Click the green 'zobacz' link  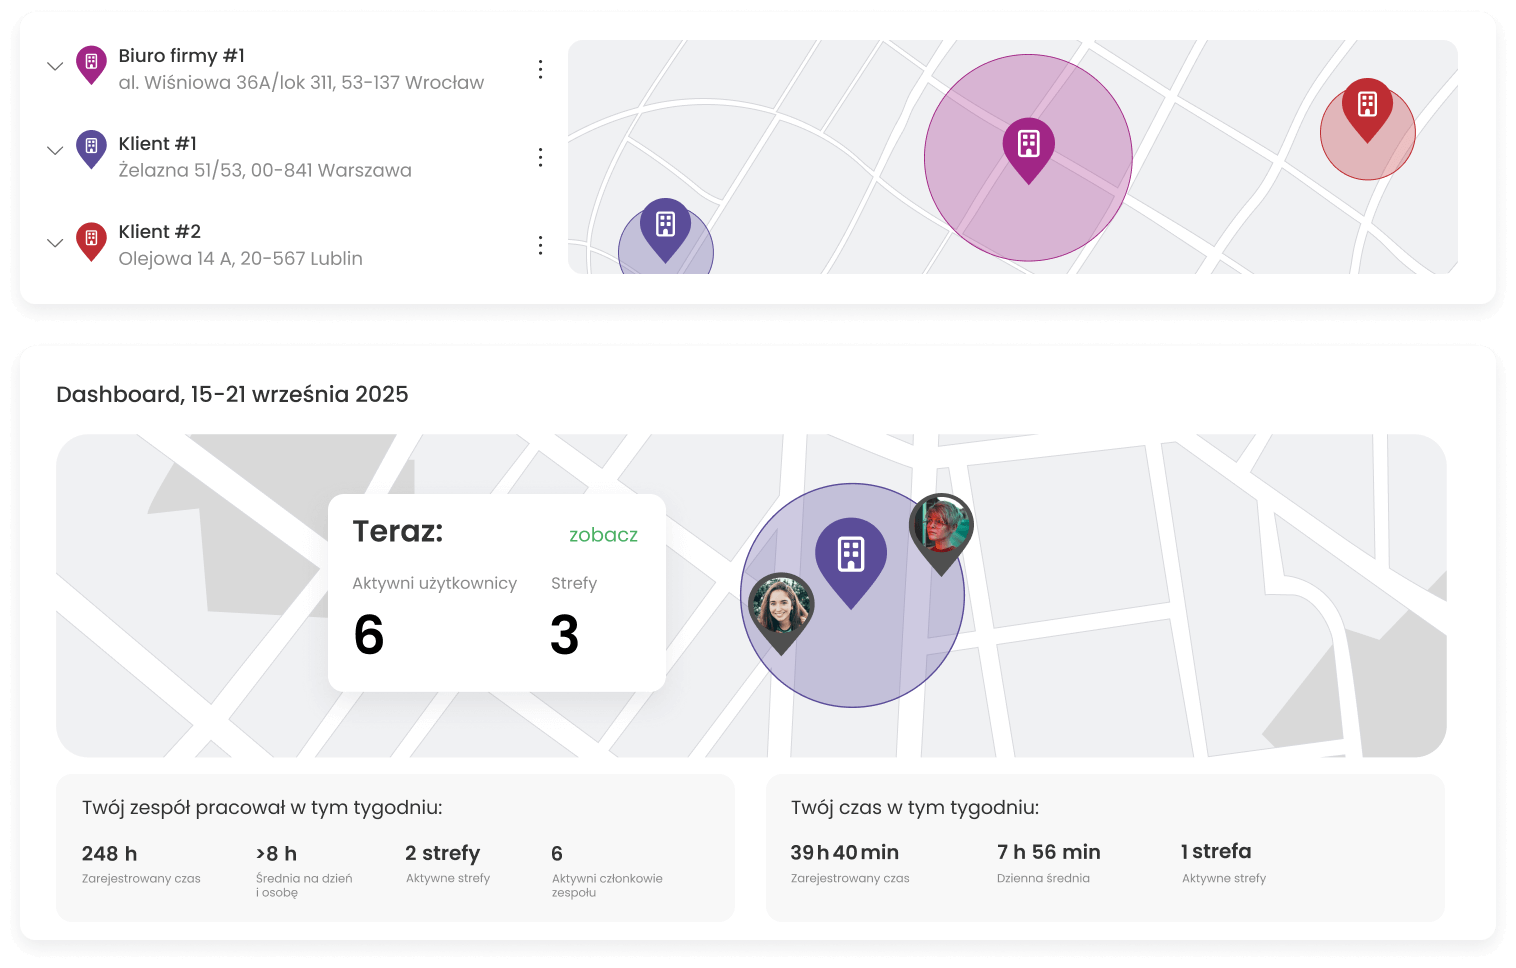(603, 535)
